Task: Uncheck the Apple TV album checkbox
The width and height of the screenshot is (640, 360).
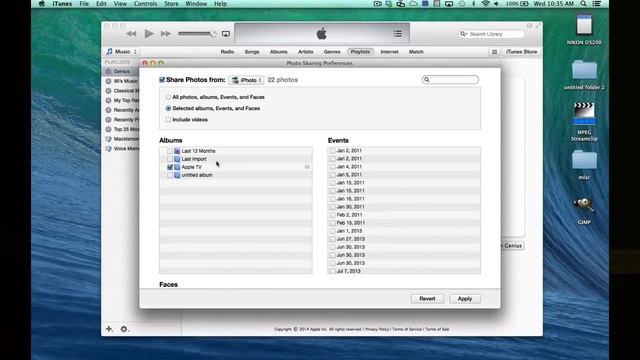Action: (x=170, y=167)
